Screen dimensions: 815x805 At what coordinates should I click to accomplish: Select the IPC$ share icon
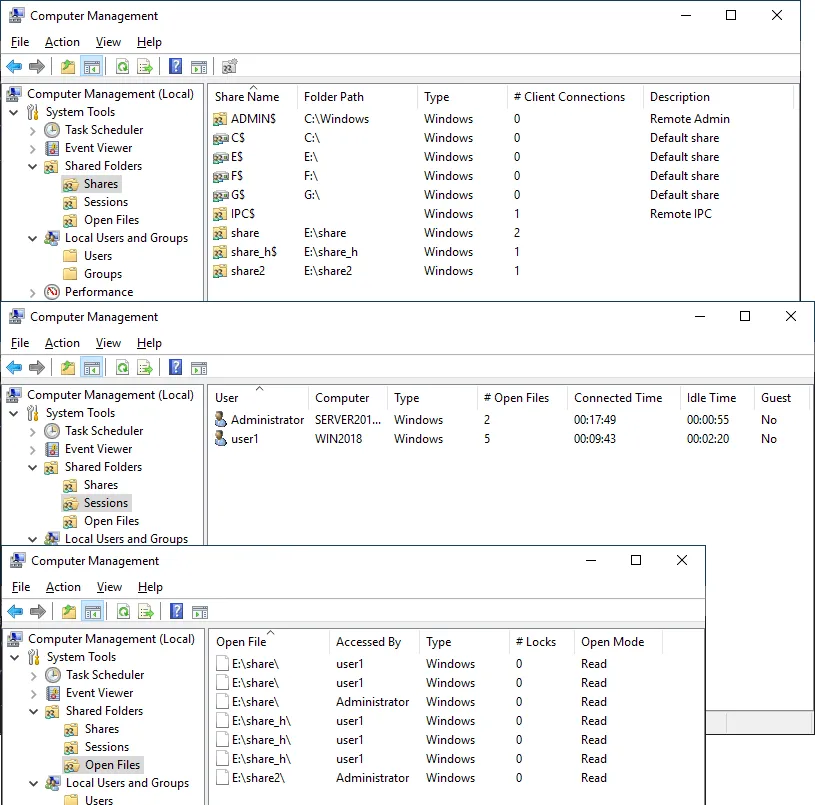(x=221, y=214)
